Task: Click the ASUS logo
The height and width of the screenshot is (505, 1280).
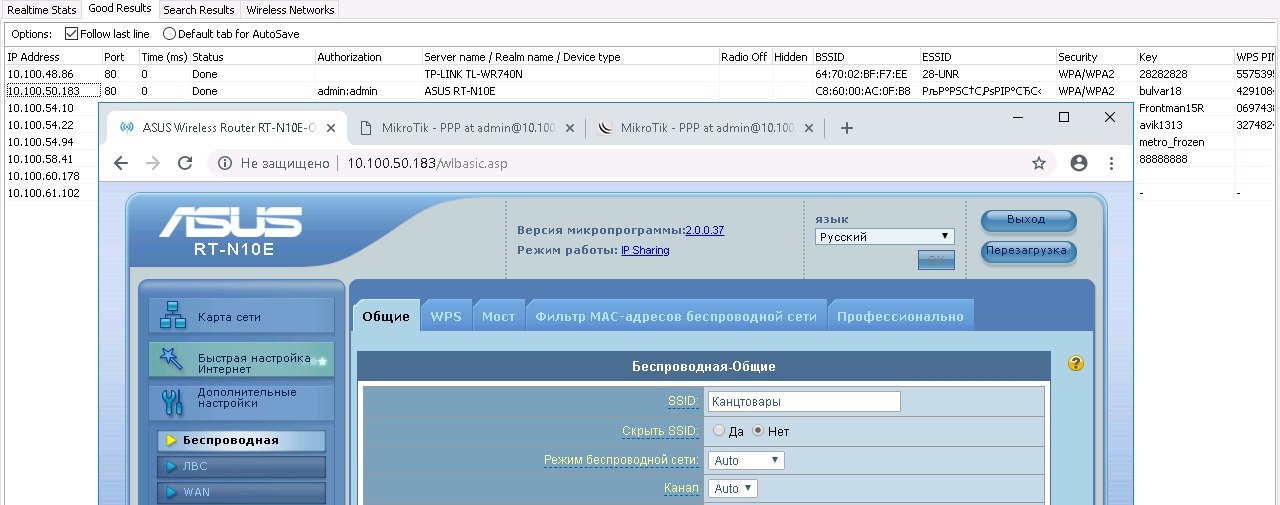Action: [x=231, y=221]
